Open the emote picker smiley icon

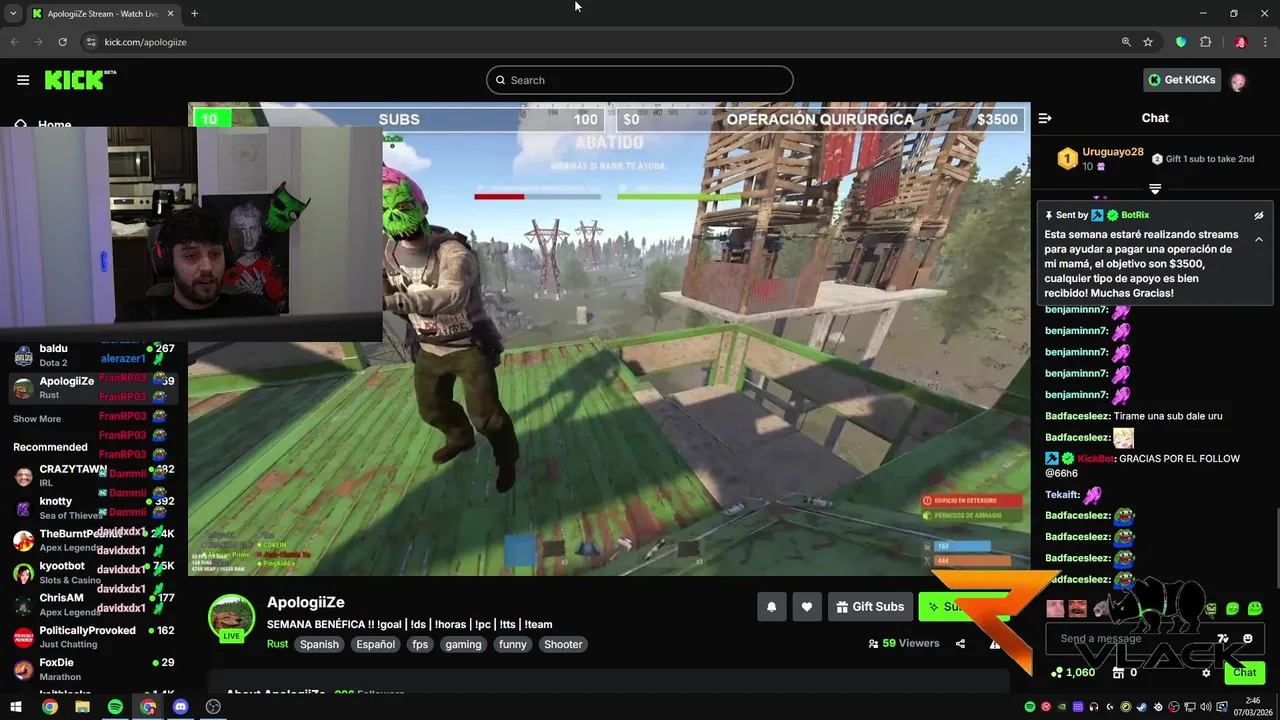tap(1247, 639)
